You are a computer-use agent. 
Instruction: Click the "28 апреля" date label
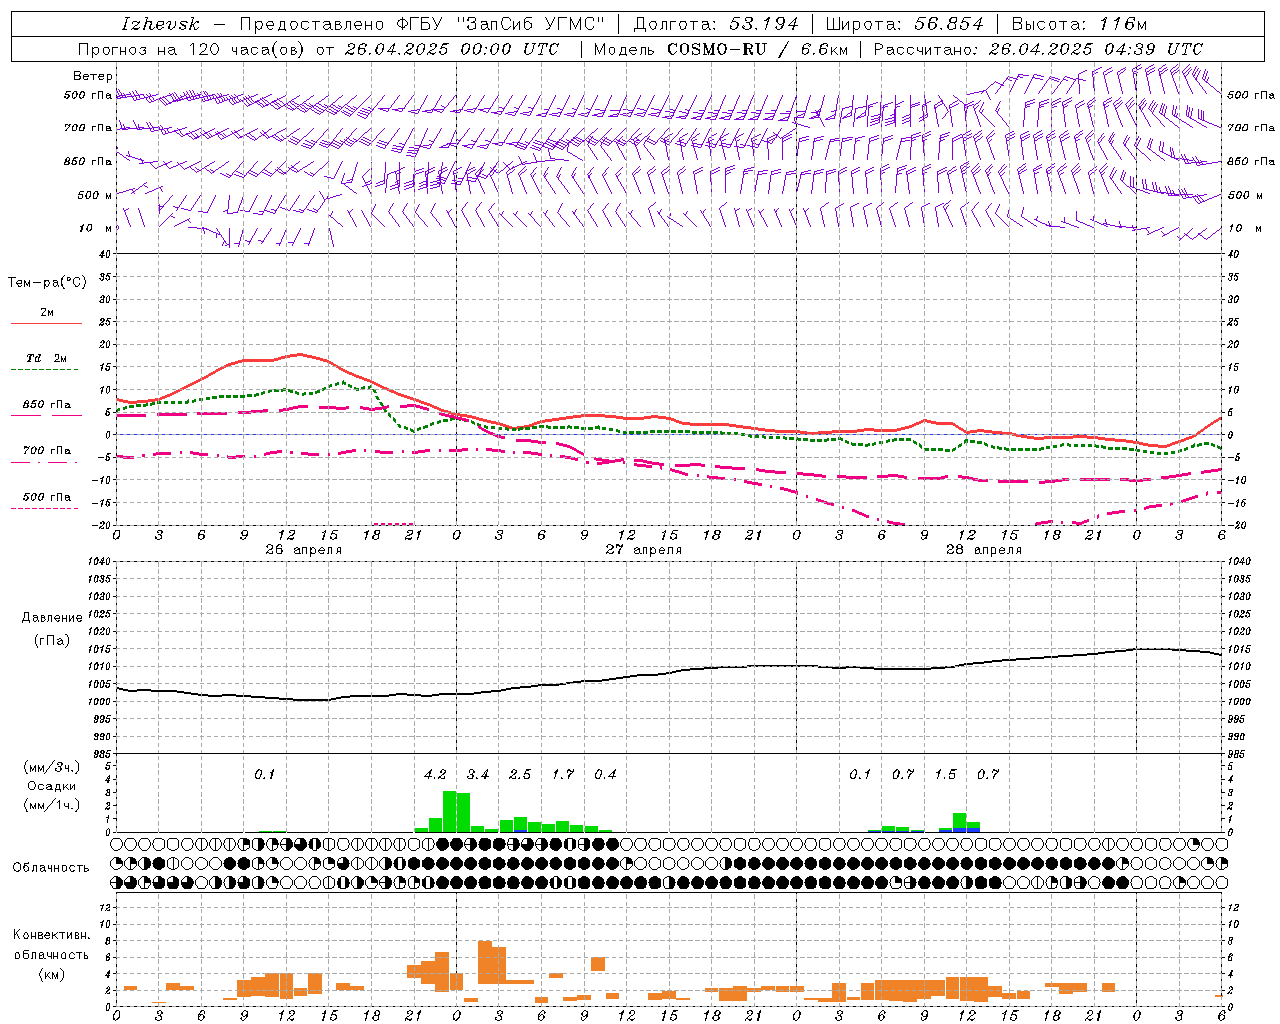[x=984, y=550]
